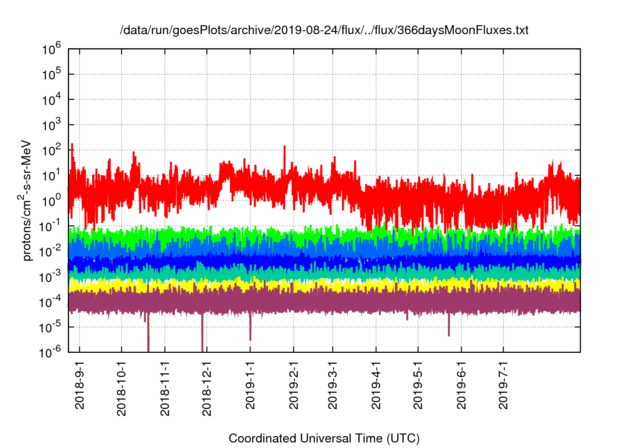This screenshot has width=640, height=448.
Task: Click the dark blue flux data band
Action: coord(300,260)
